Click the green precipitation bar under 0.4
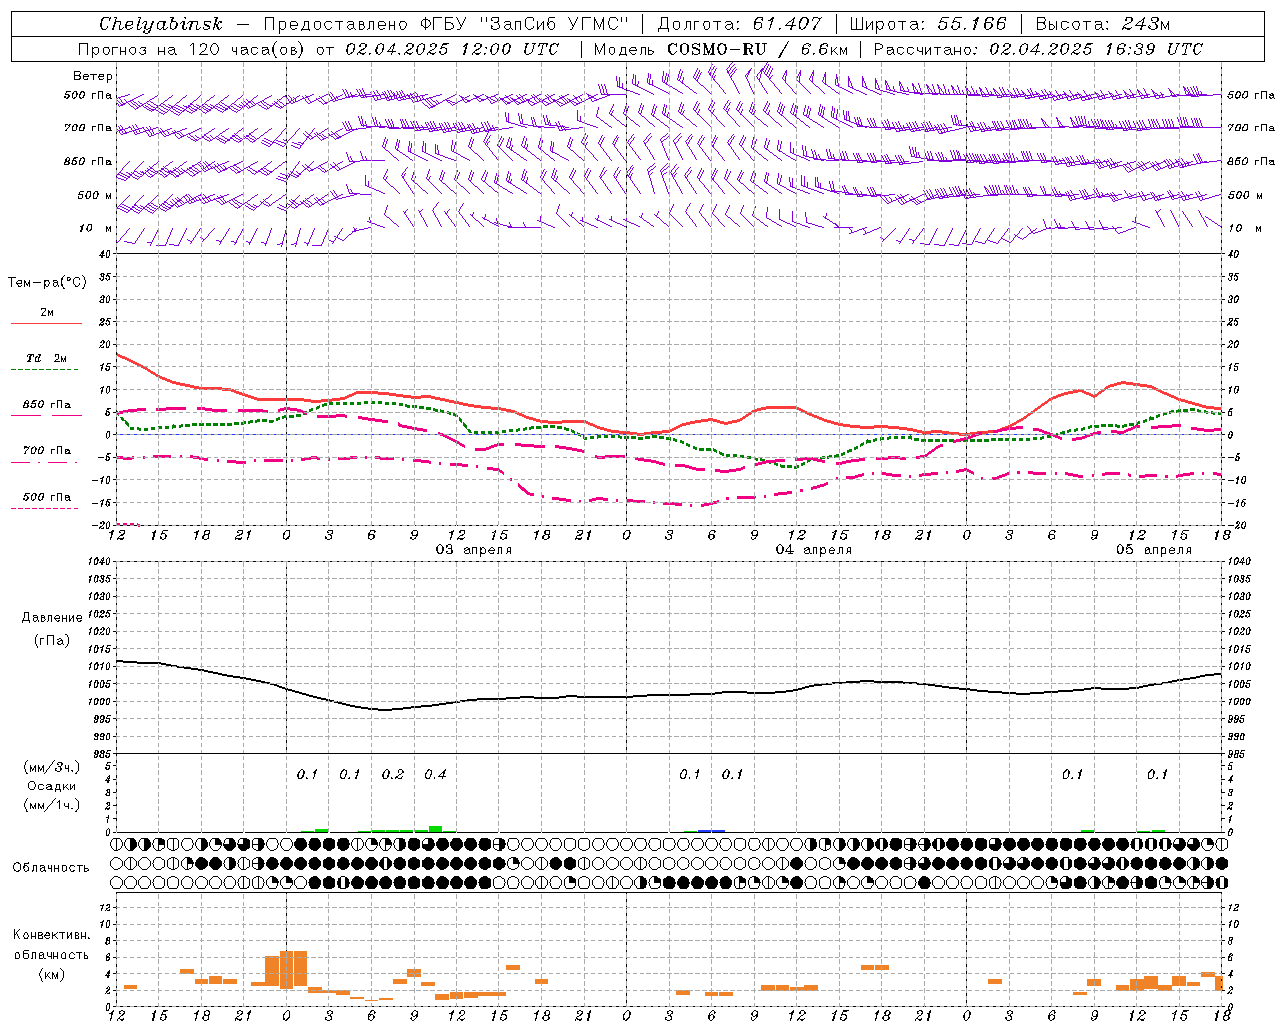1280x1024 pixels. [x=435, y=829]
